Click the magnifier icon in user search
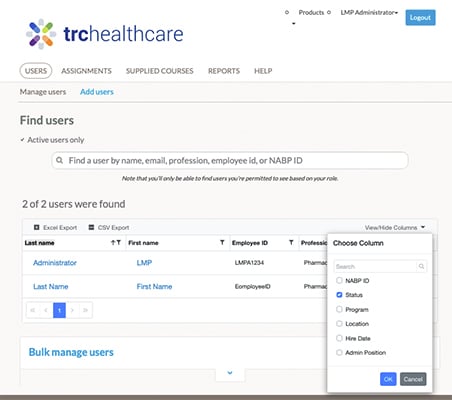452x400 pixels. coord(59,160)
